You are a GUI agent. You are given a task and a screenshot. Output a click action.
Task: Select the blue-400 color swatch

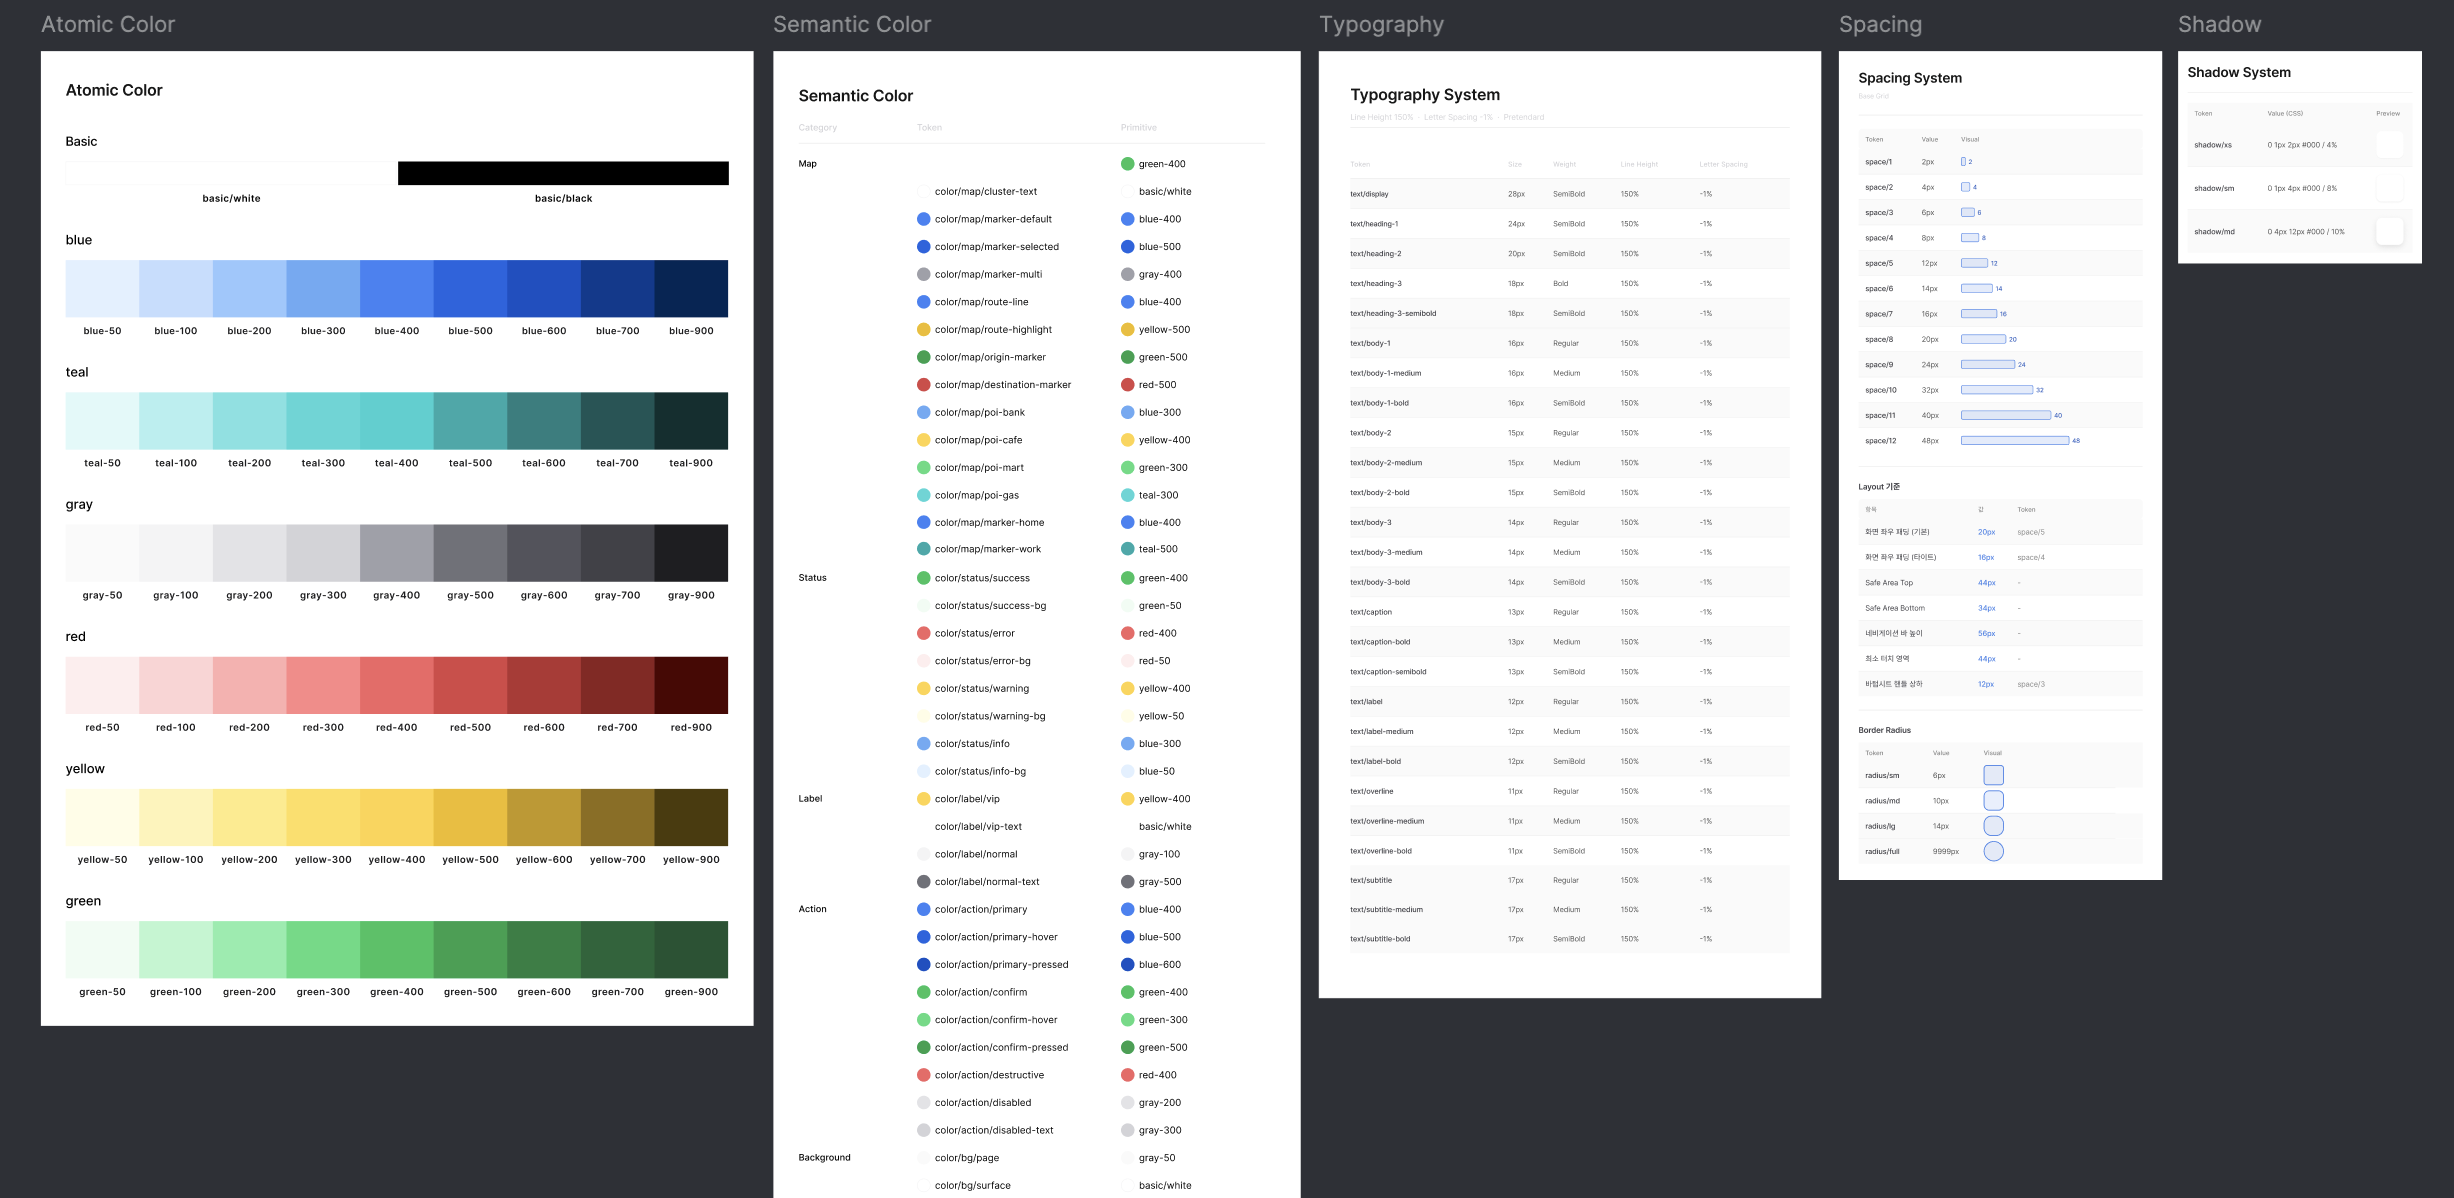tap(397, 288)
